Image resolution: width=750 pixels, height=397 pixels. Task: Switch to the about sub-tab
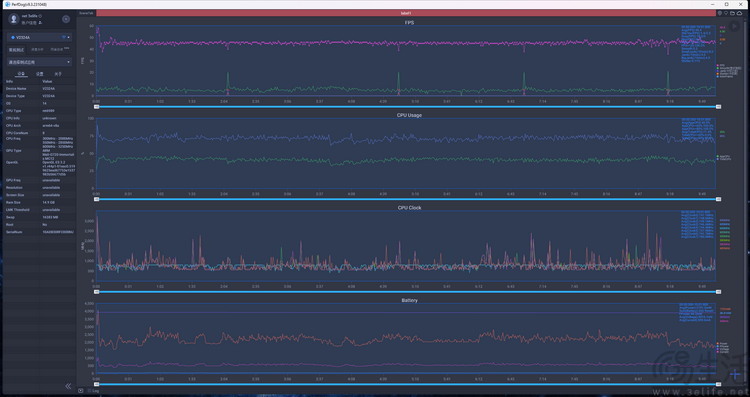coord(58,74)
